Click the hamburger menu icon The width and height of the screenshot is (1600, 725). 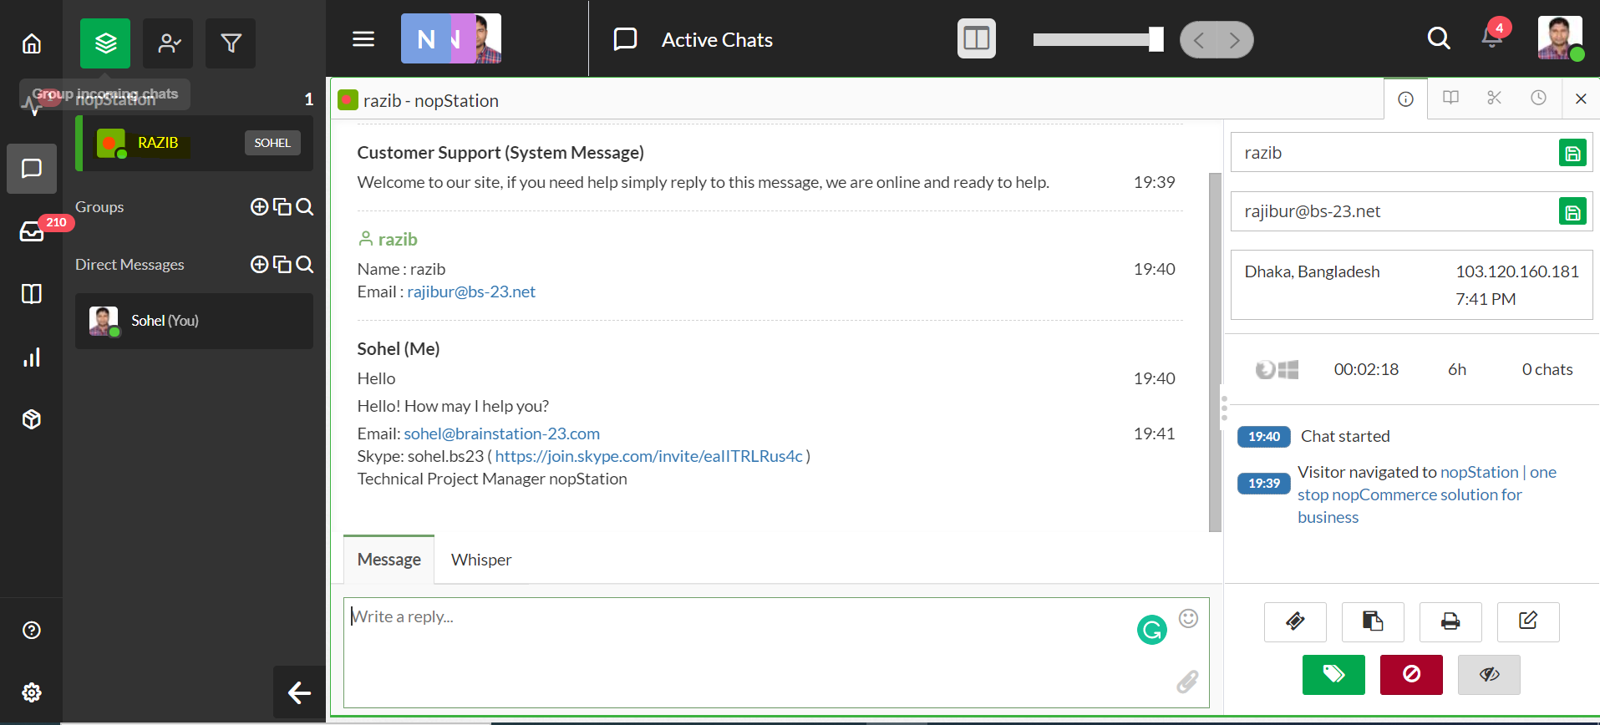pyautogui.click(x=363, y=39)
